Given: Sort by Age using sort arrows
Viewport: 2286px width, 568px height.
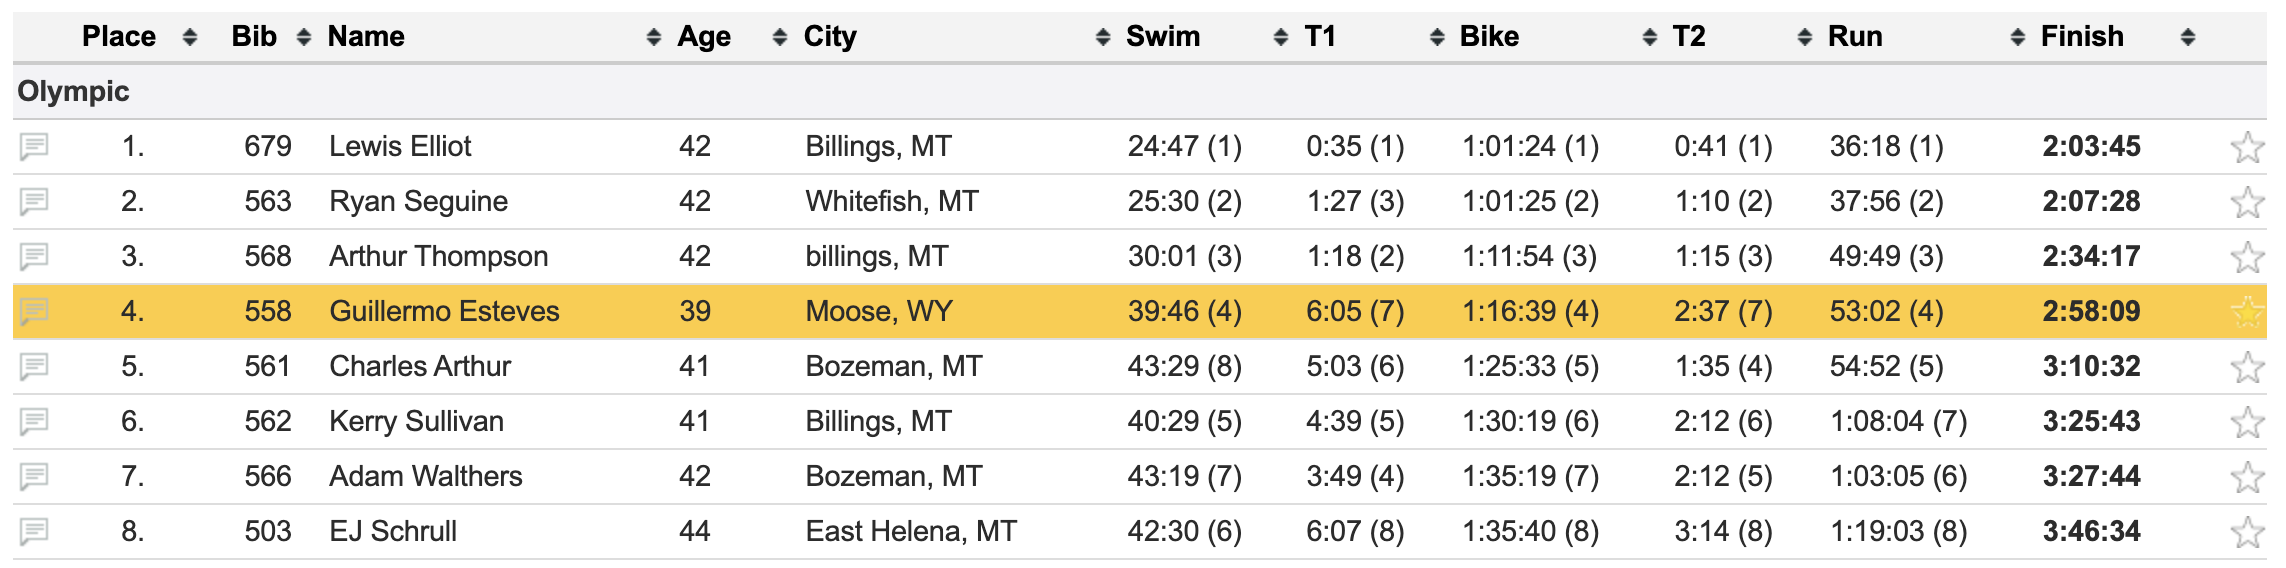Looking at the screenshot, I should point(780,38).
